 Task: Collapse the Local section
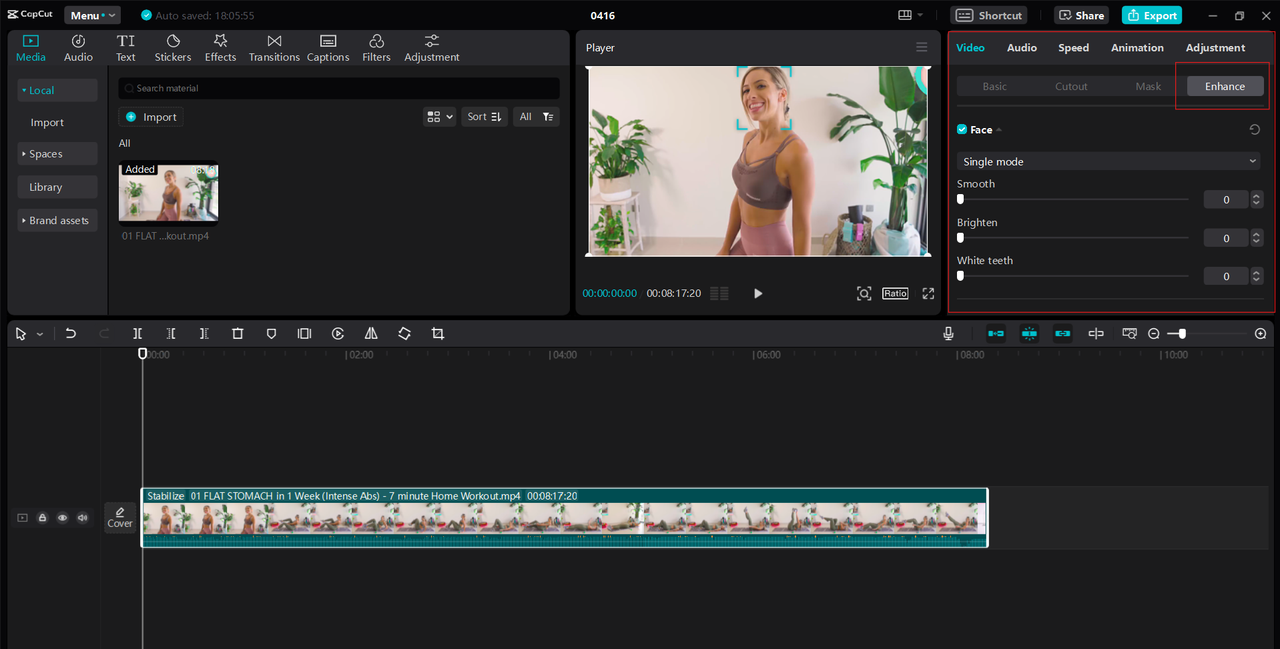pyautogui.click(x=57, y=90)
